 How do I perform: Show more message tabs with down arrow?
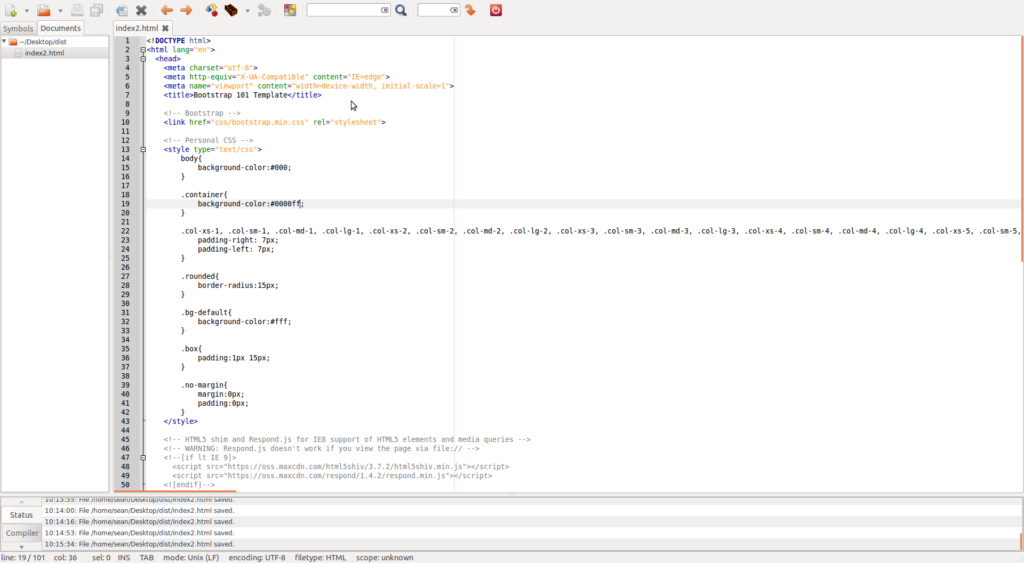[x=21, y=547]
